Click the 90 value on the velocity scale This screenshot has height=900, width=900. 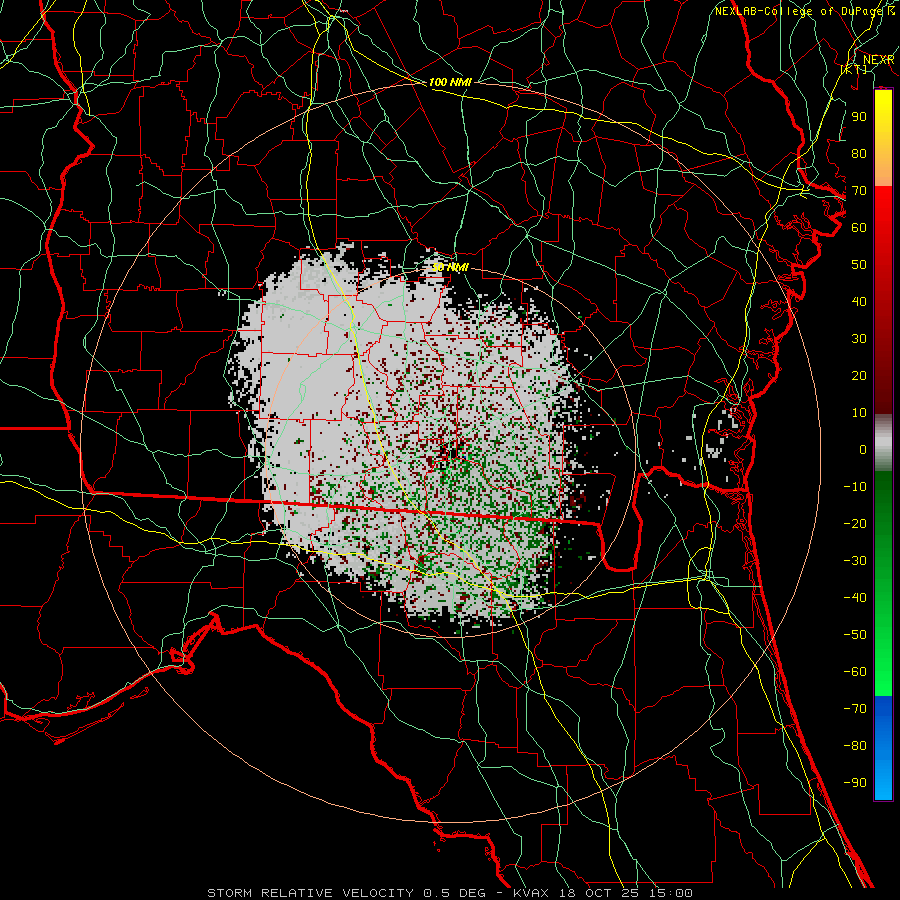(859, 117)
